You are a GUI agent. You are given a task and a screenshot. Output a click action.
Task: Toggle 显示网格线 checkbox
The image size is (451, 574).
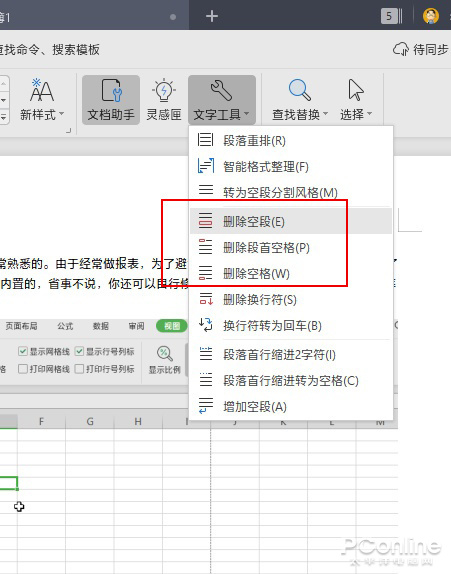coord(23,351)
